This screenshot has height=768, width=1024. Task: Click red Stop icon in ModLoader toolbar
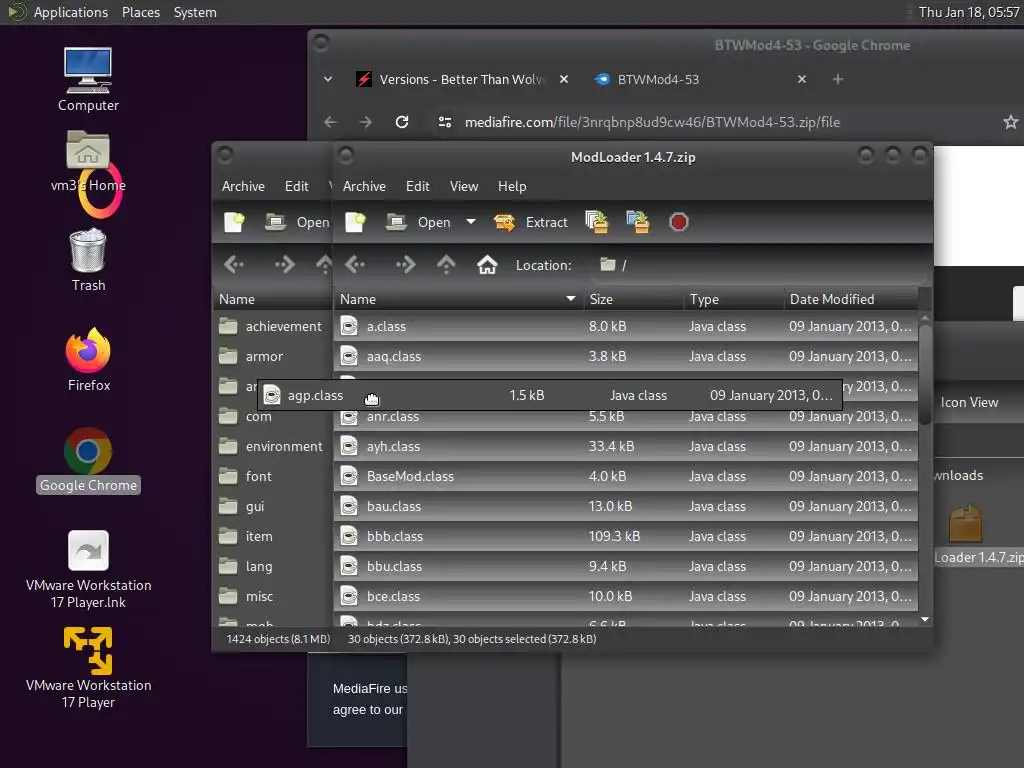point(679,222)
